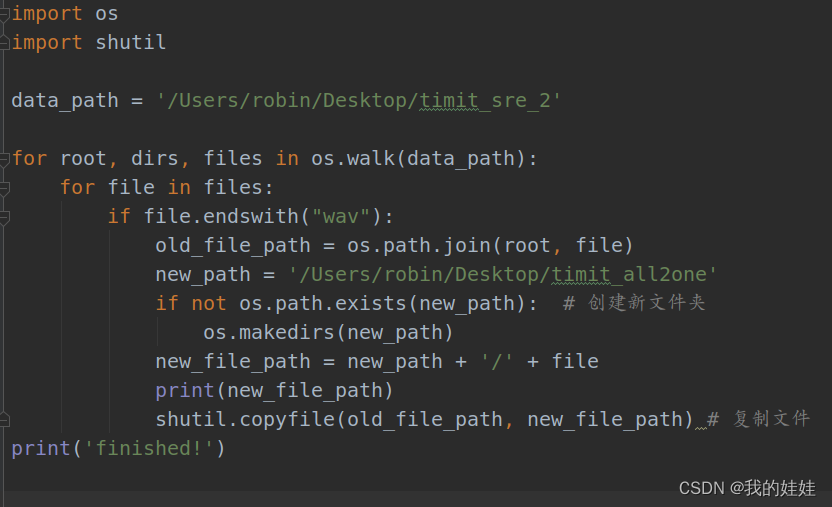Click 'file.endswith("wav")' expression
Image resolution: width=832 pixels, height=507 pixels.
[262, 216]
